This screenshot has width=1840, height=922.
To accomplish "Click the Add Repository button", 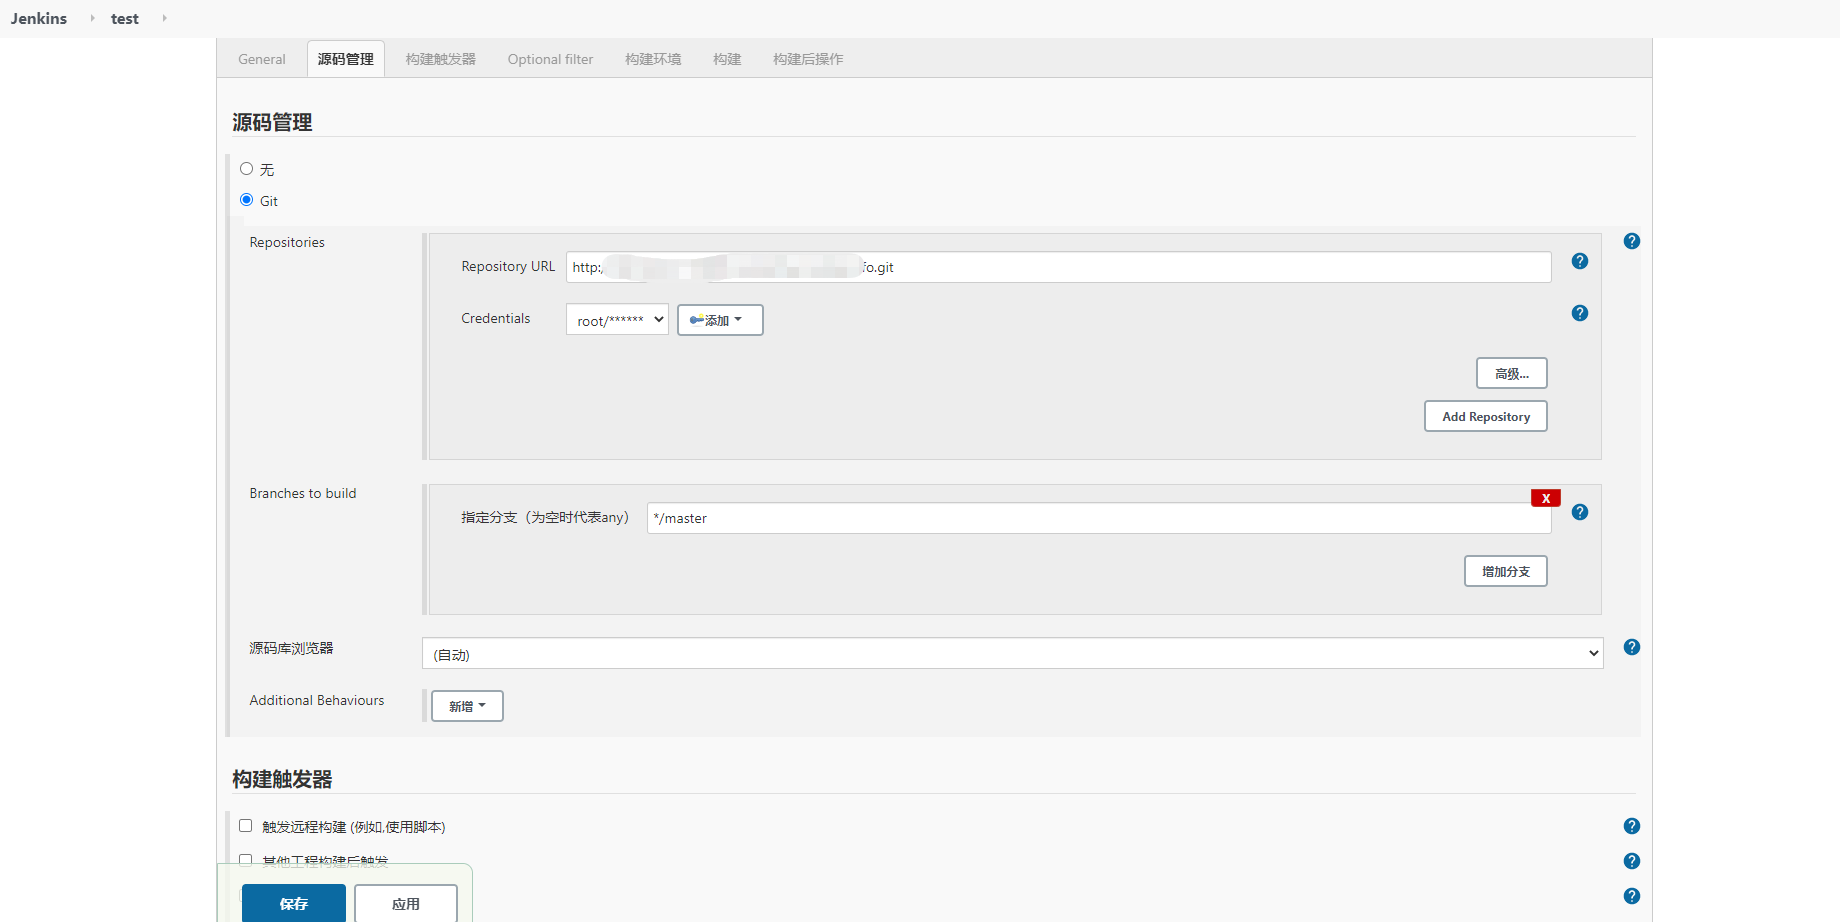I will pyautogui.click(x=1485, y=416).
